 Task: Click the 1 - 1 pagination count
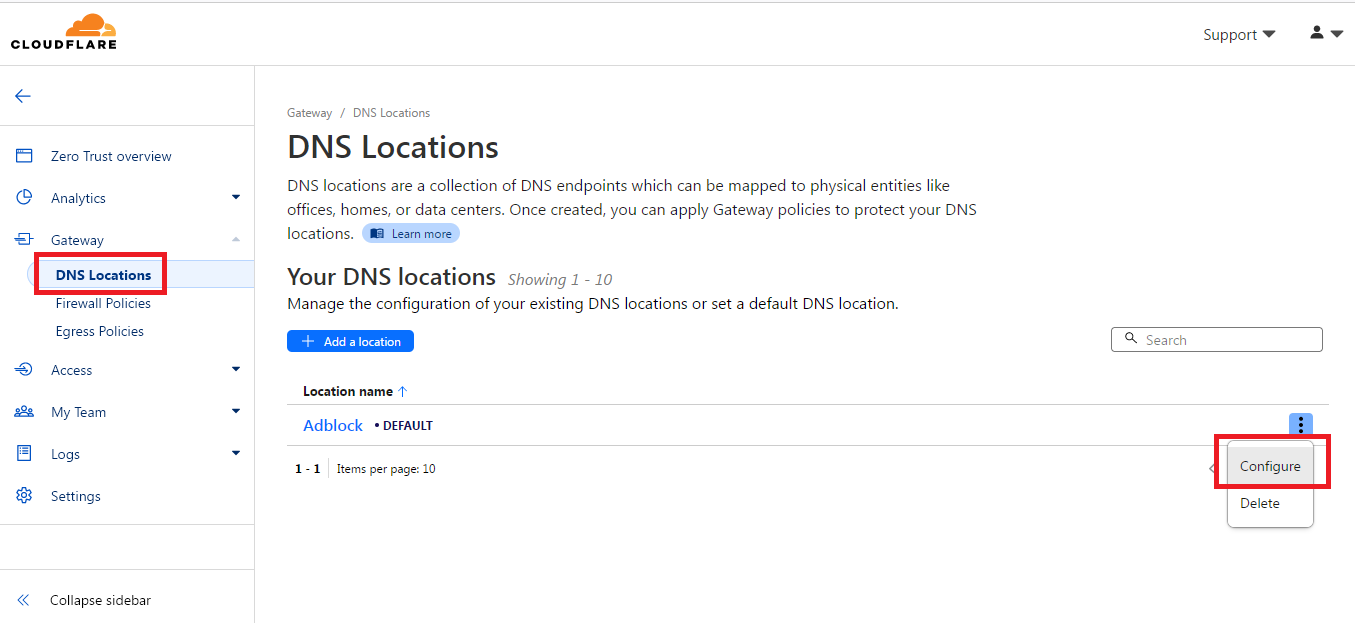(x=307, y=468)
